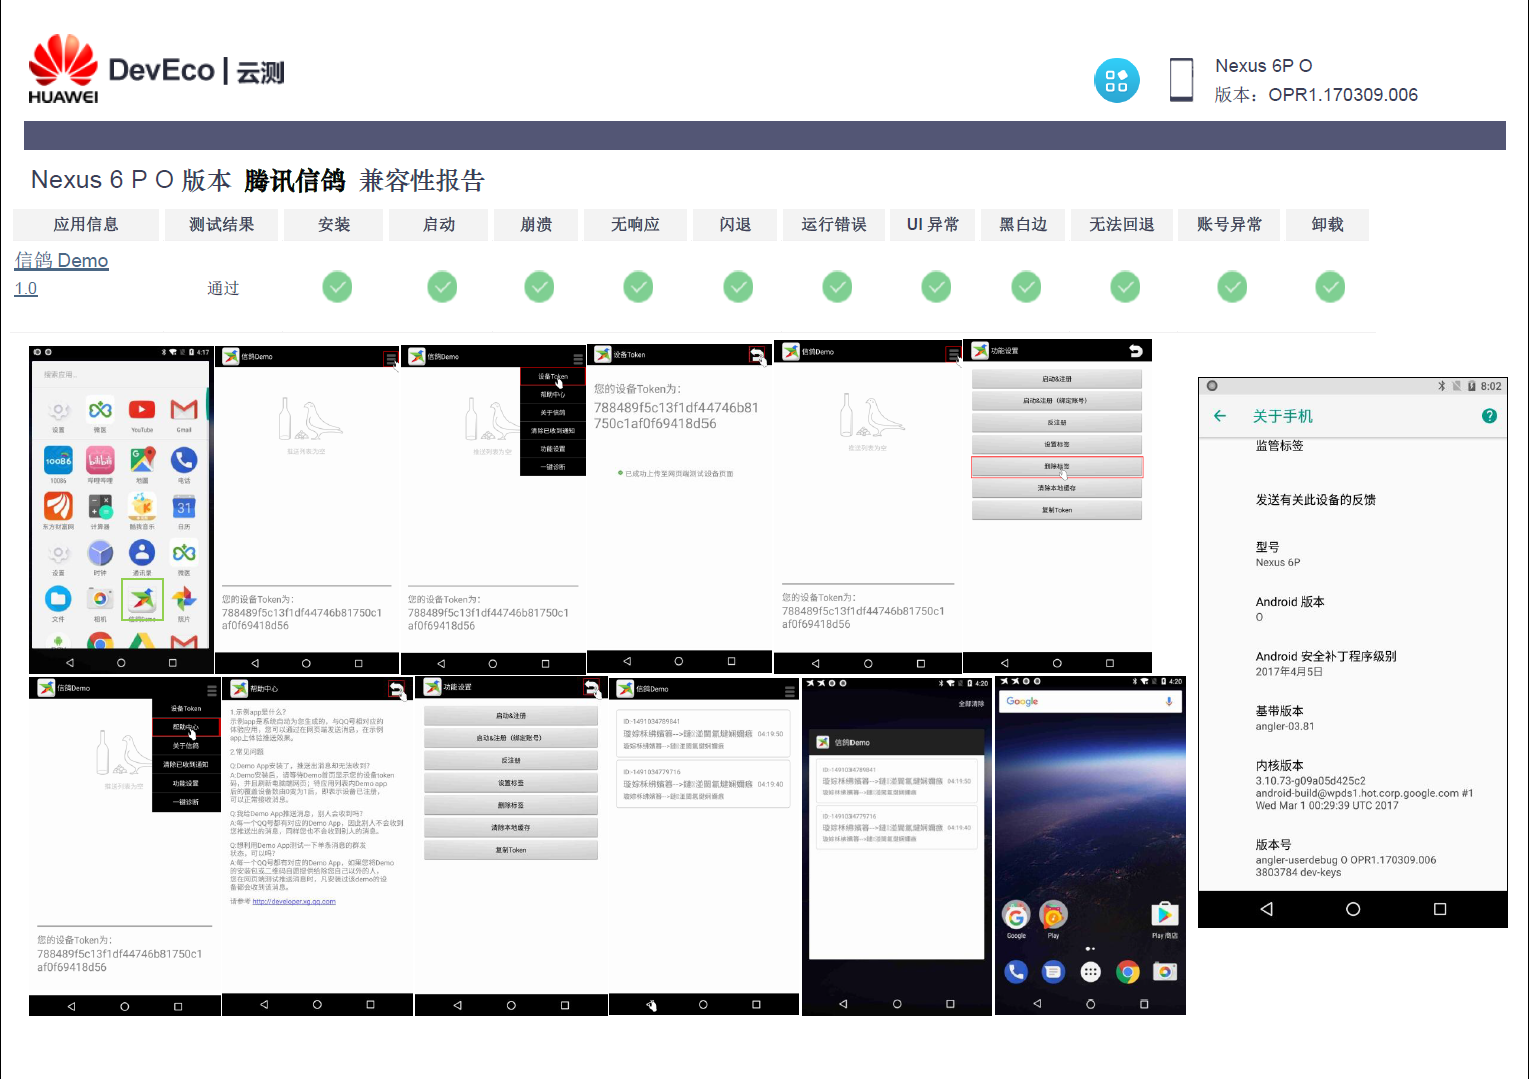Click the green check under 无法回退
Image resolution: width=1529 pixels, height=1079 pixels.
1125,287
